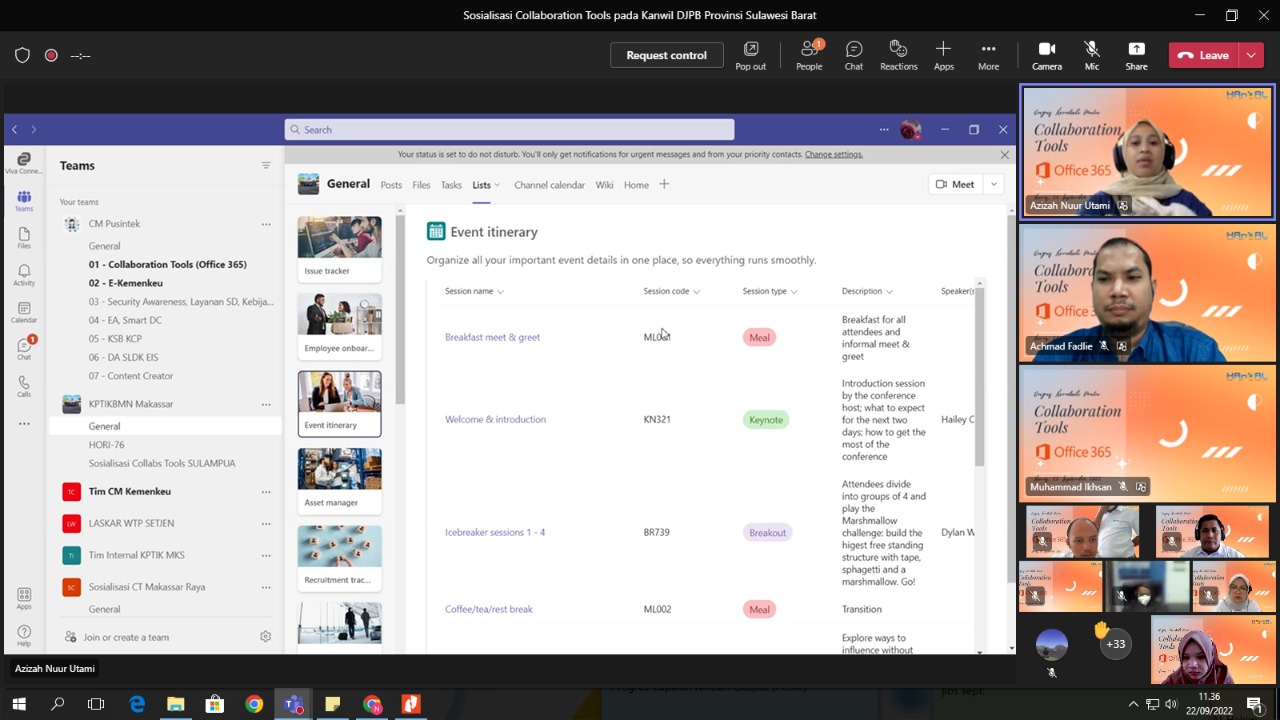This screenshot has width=1280, height=720.
Task: Open Calendar in shared Teams sidebar
Action: [x=24, y=312]
